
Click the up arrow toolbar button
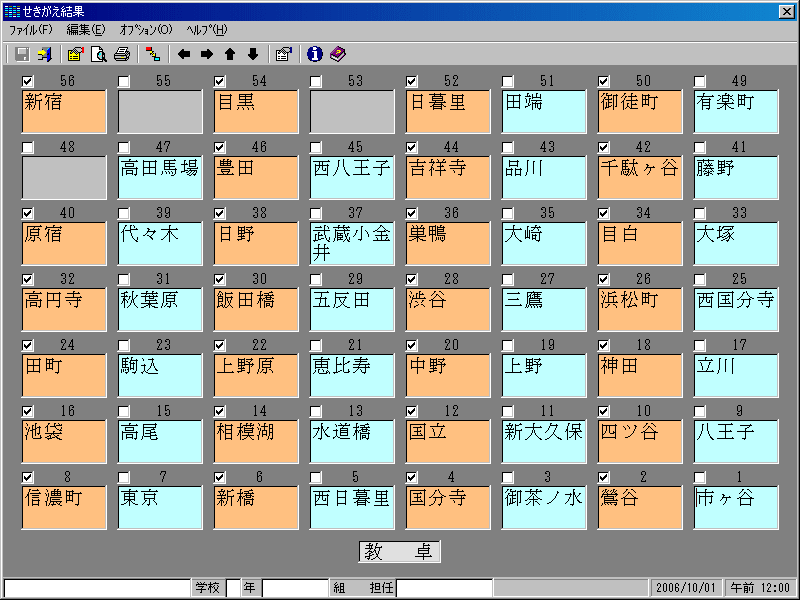(230, 54)
